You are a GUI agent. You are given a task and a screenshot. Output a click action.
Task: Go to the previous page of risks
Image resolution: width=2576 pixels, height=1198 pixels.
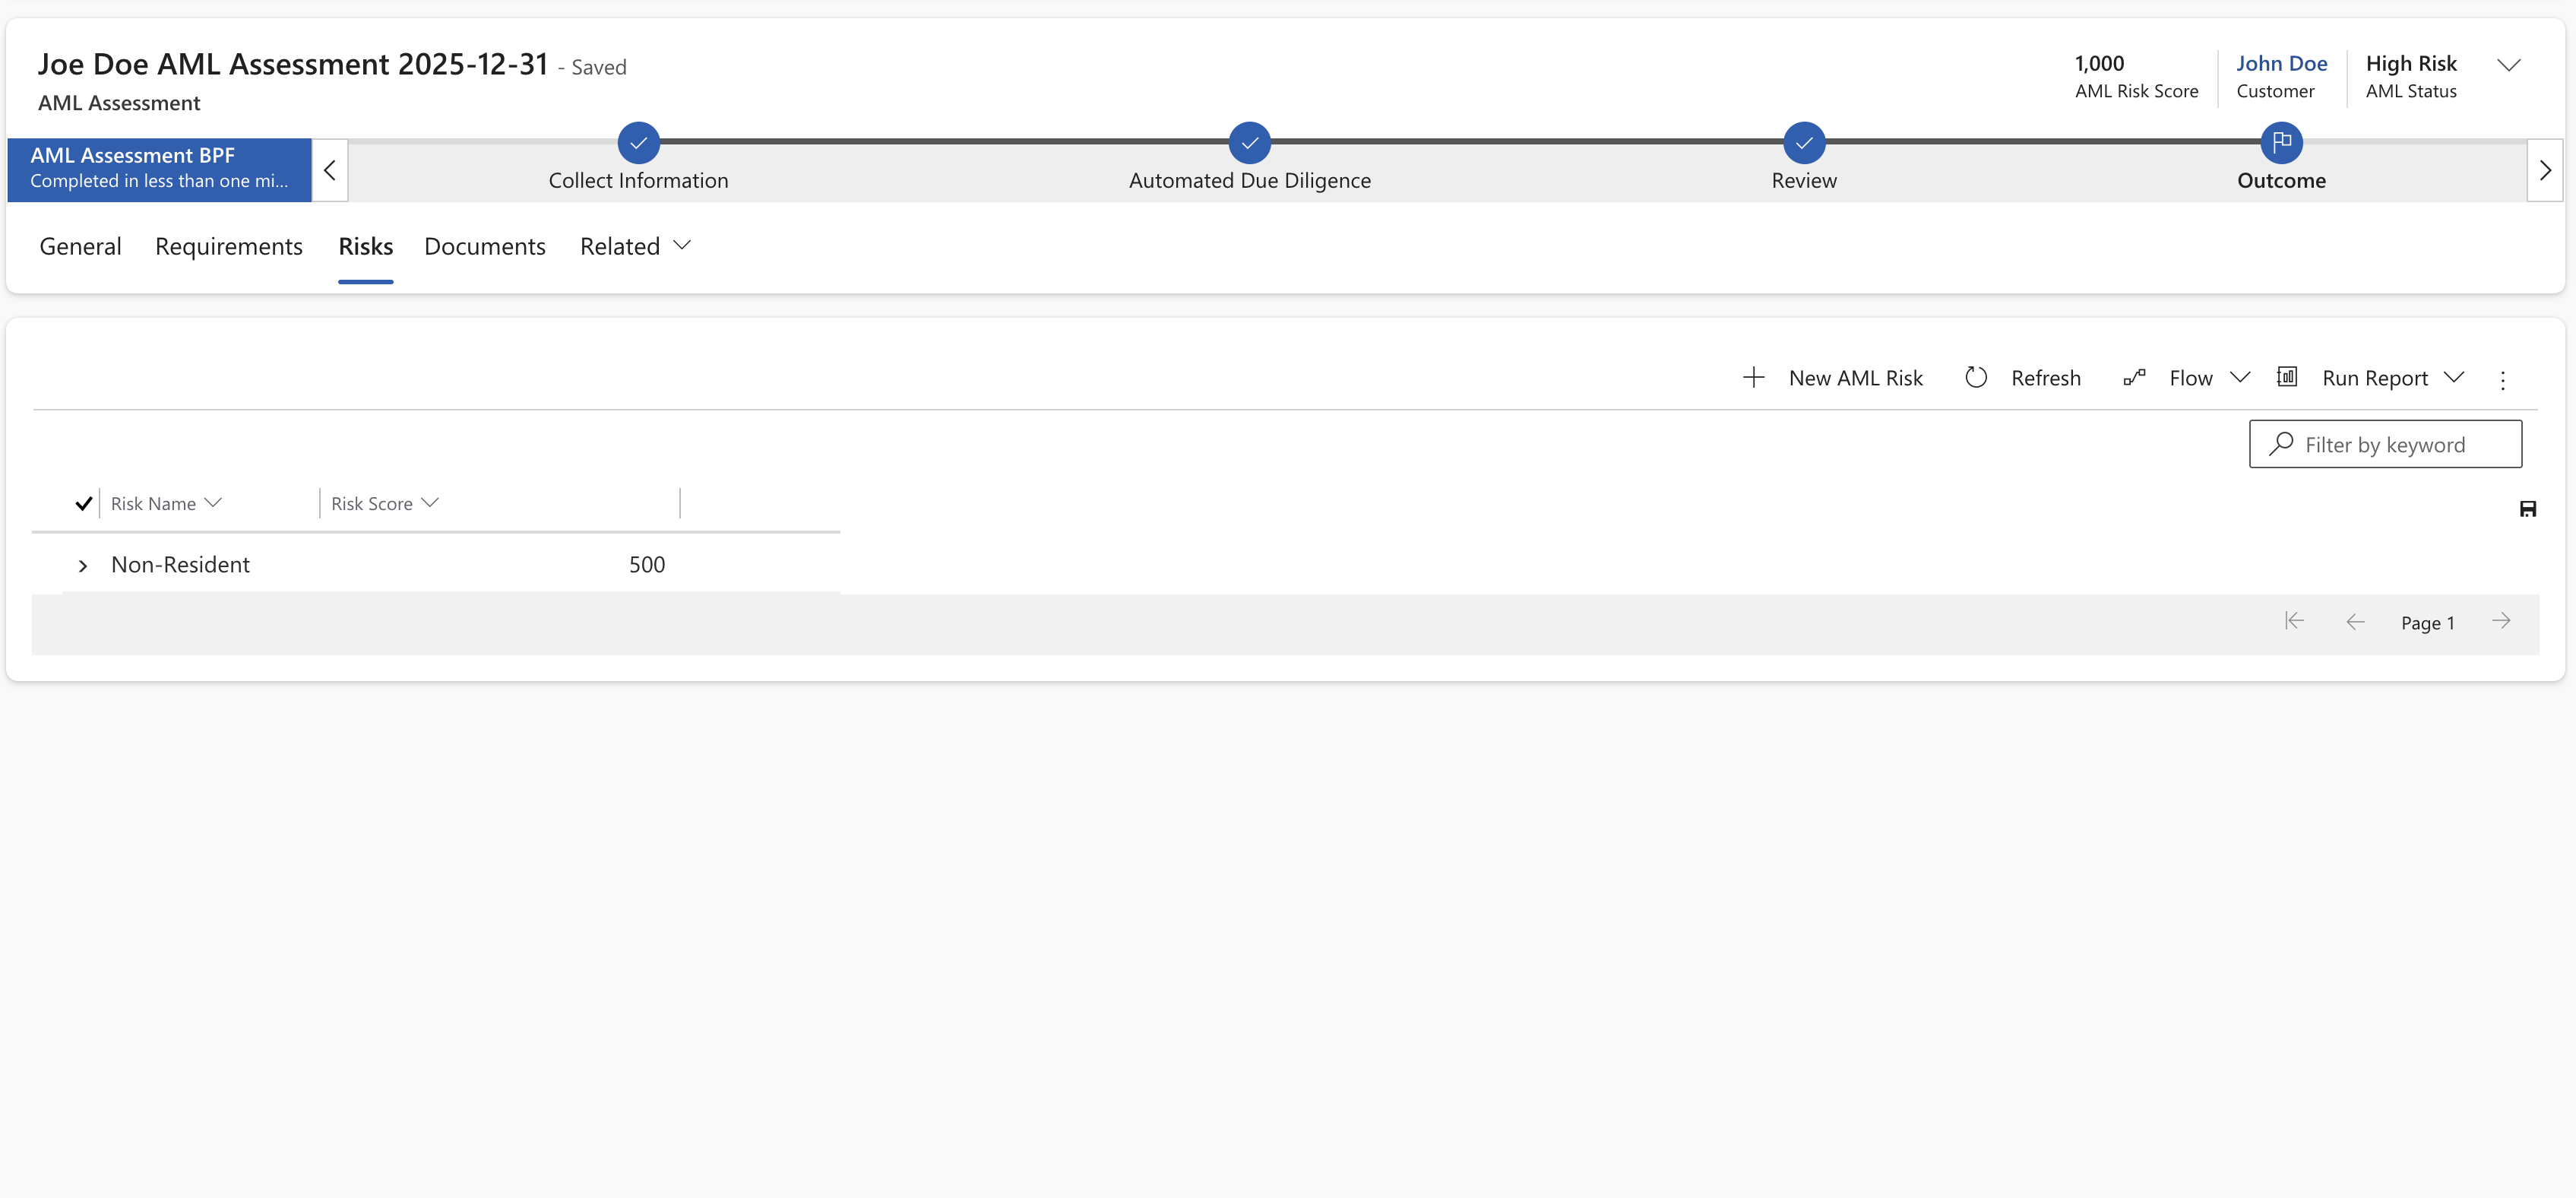(2356, 621)
